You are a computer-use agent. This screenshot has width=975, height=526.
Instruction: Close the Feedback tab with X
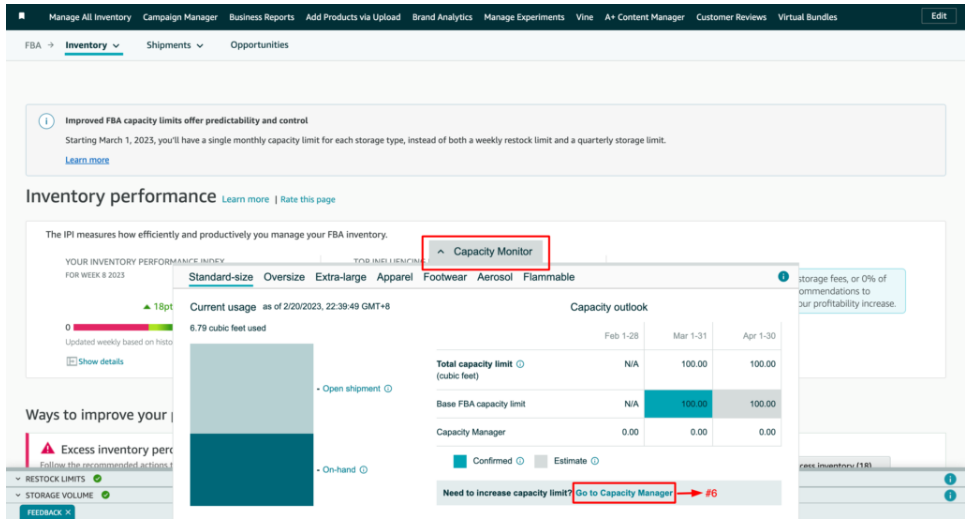68,512
